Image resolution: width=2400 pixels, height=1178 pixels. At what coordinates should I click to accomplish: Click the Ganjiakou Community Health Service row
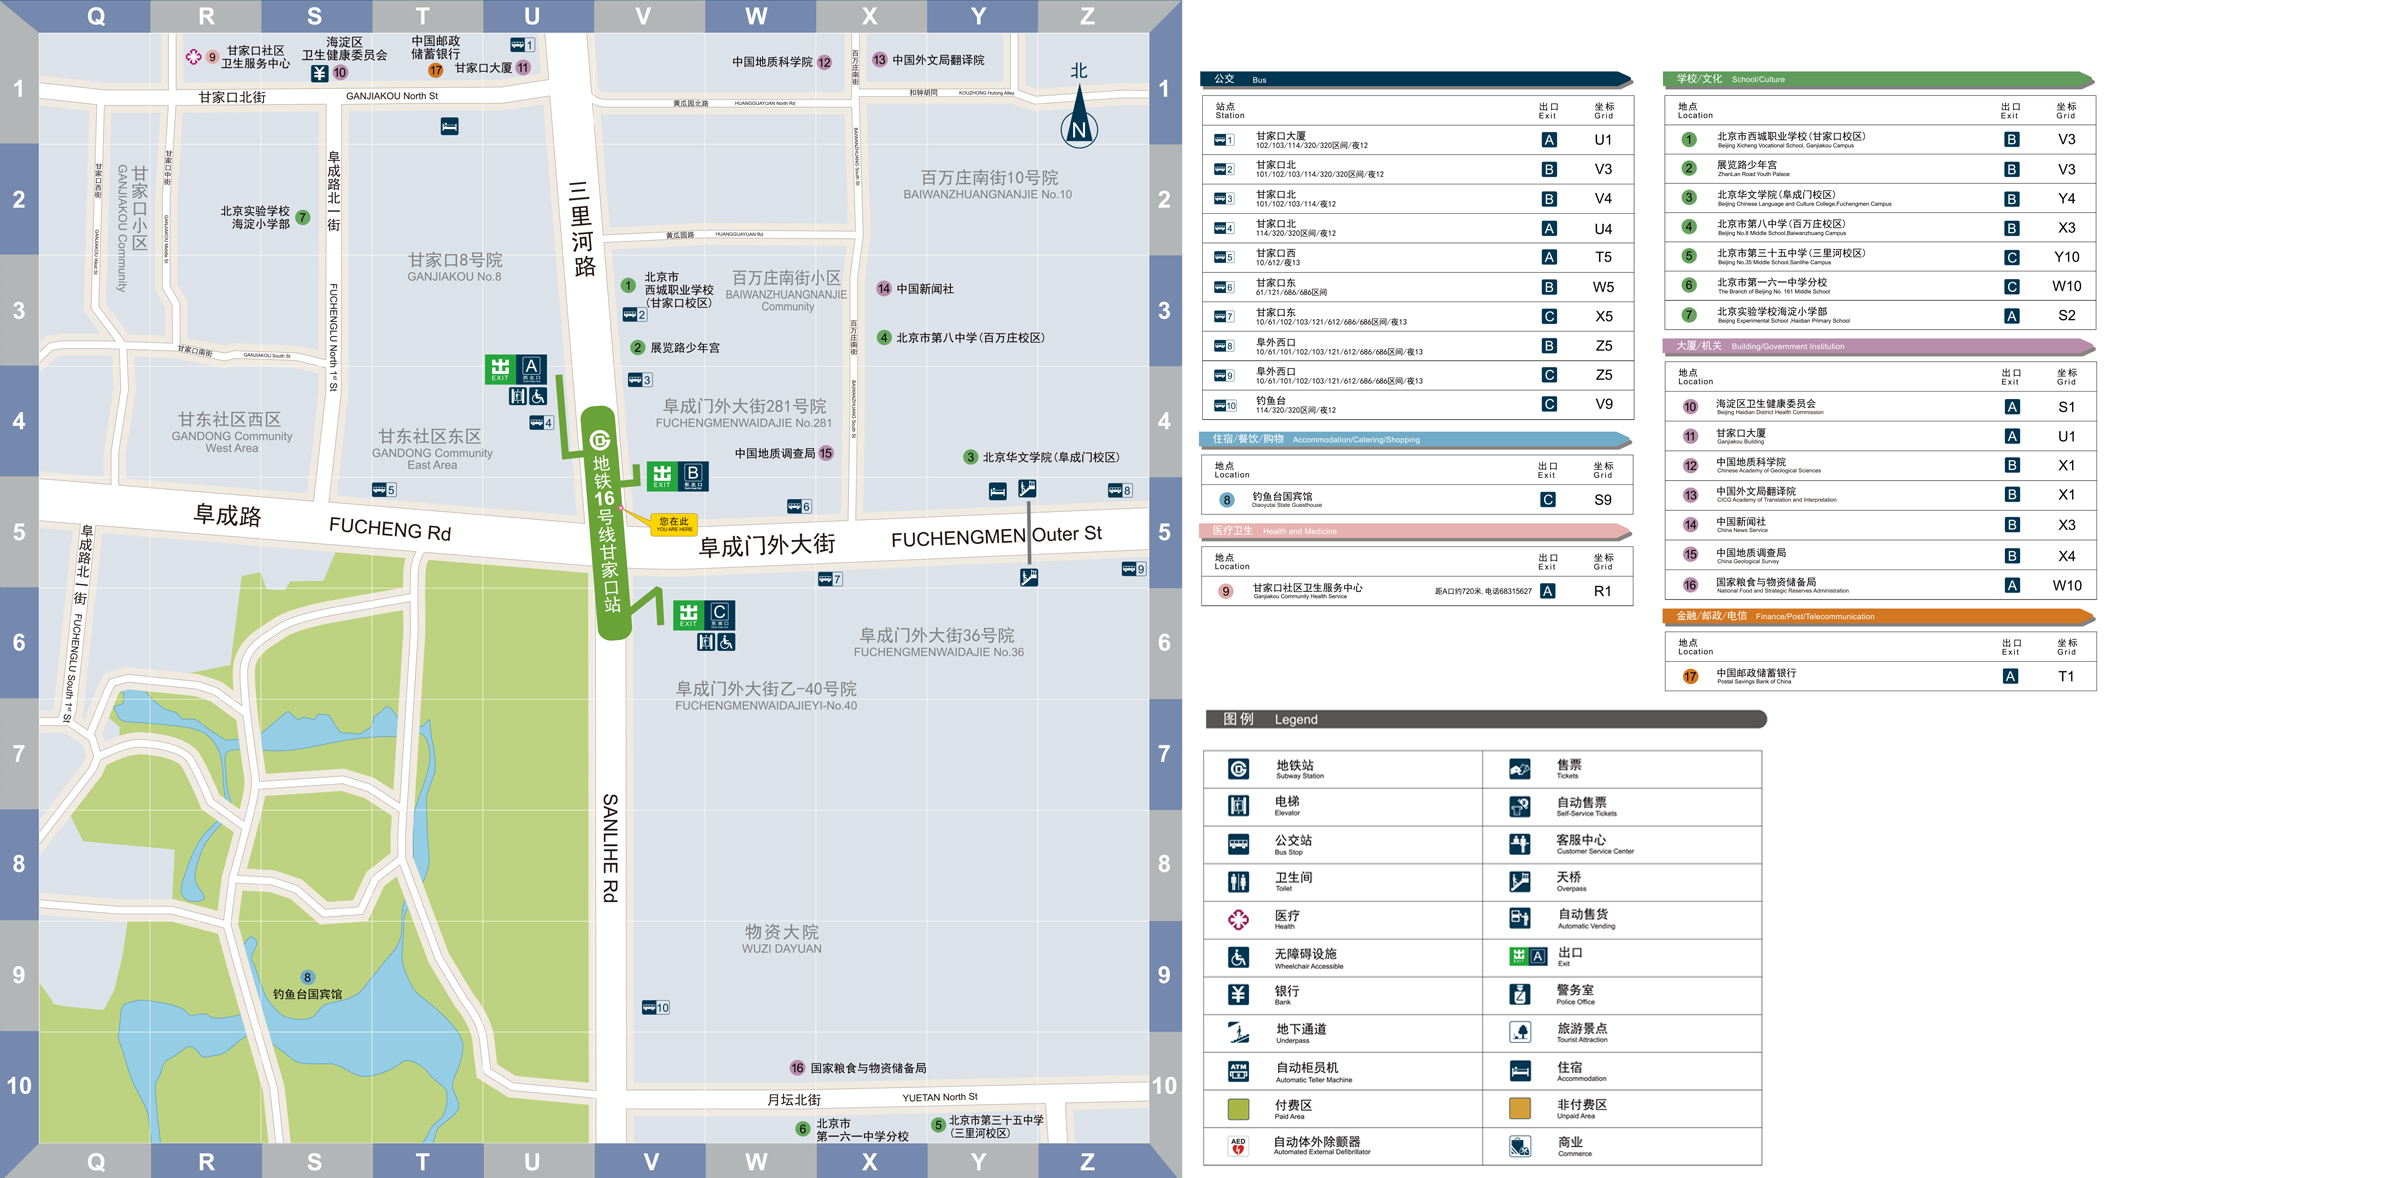(1417, 591)
